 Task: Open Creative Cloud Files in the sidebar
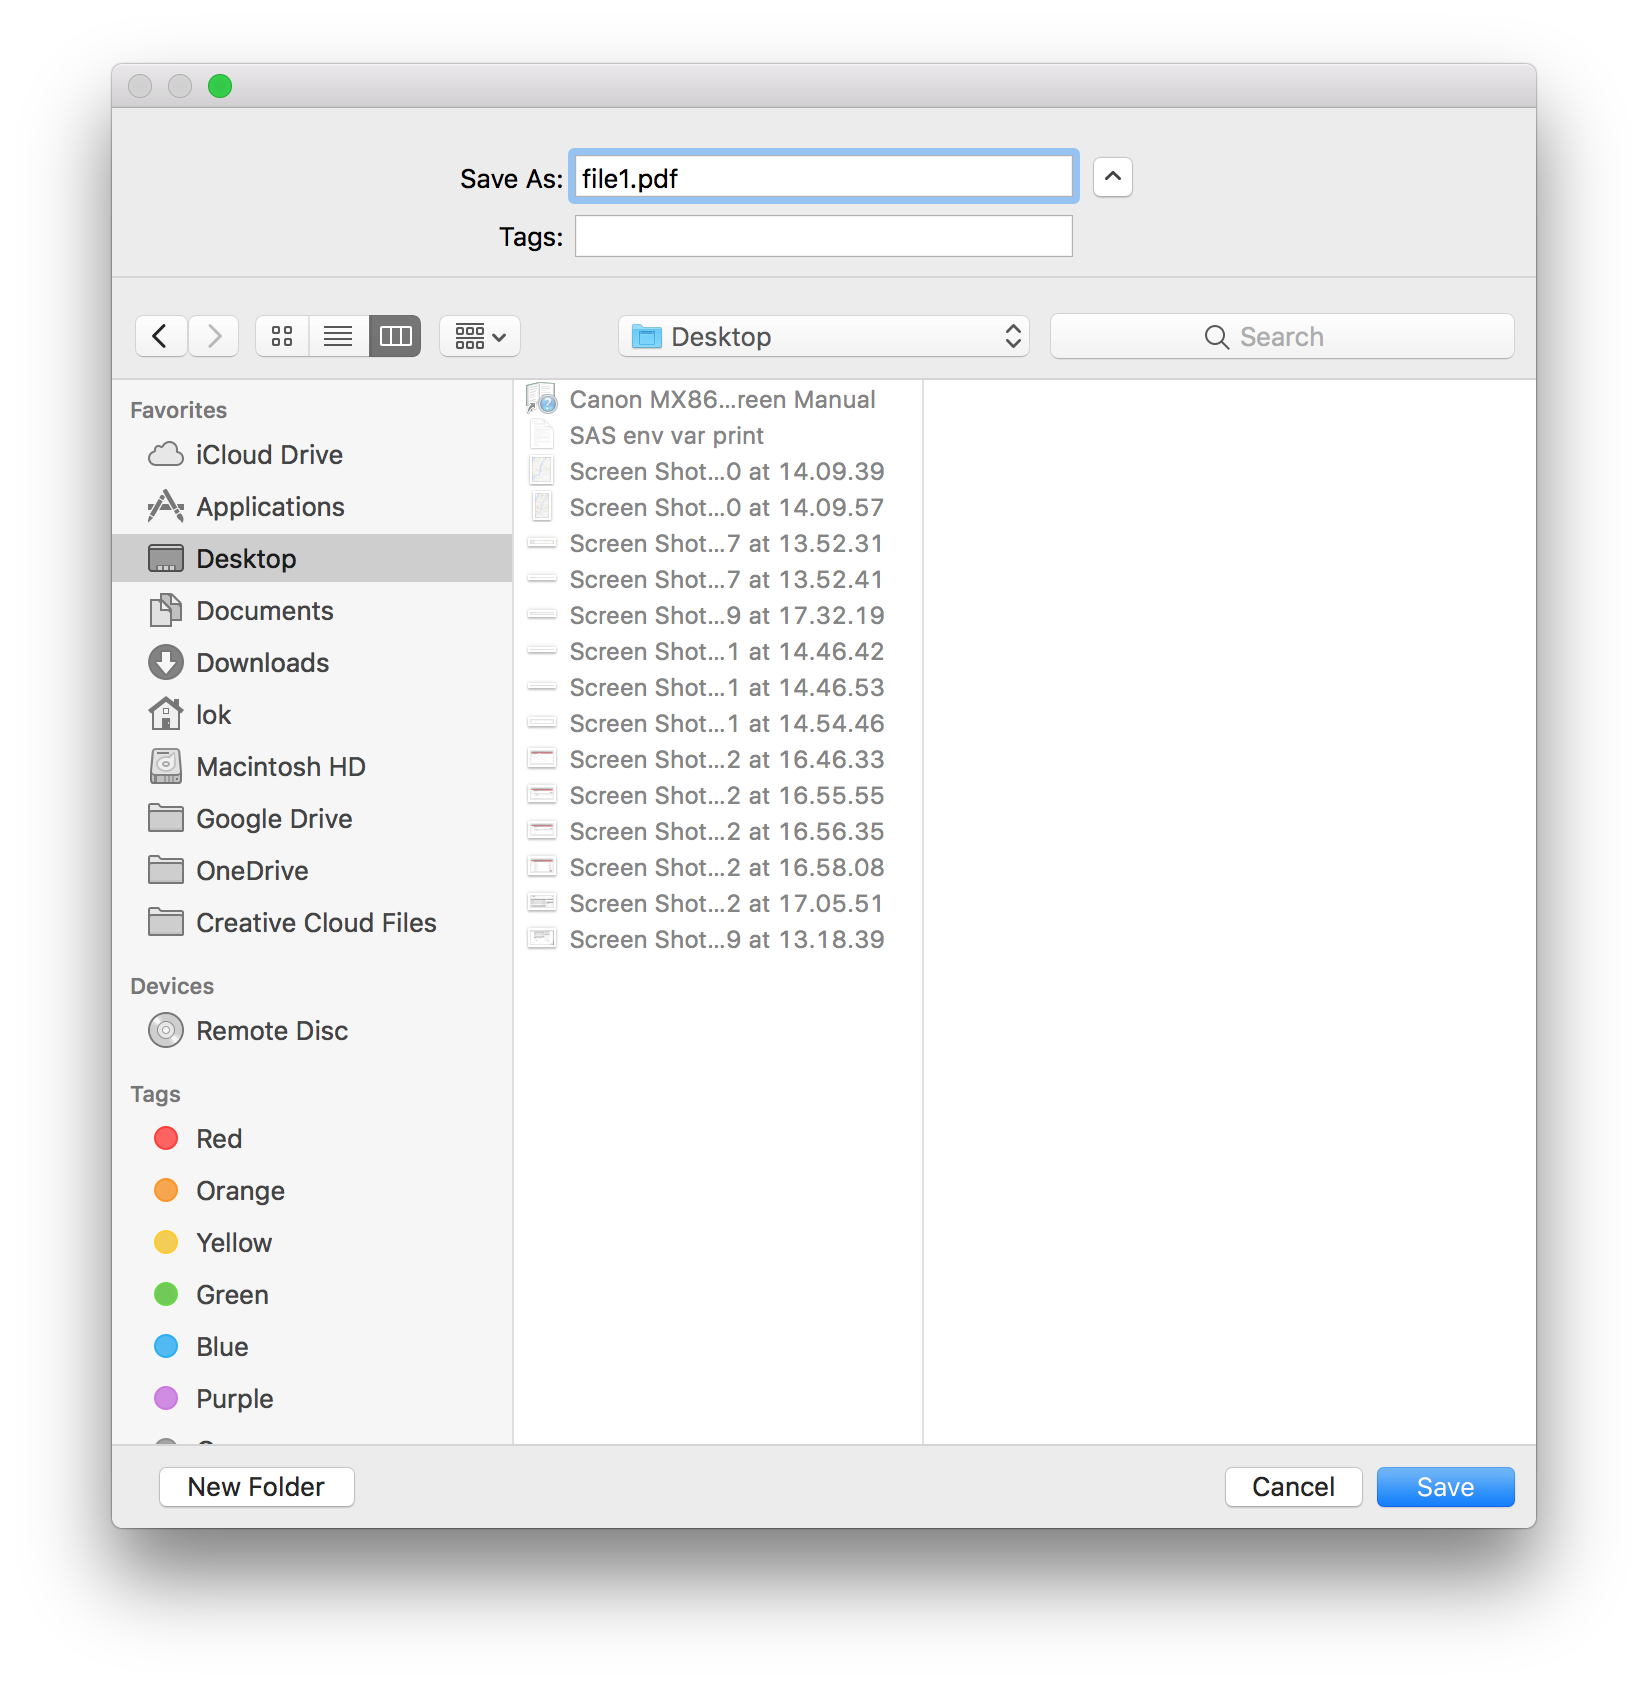tap(312, 923)
